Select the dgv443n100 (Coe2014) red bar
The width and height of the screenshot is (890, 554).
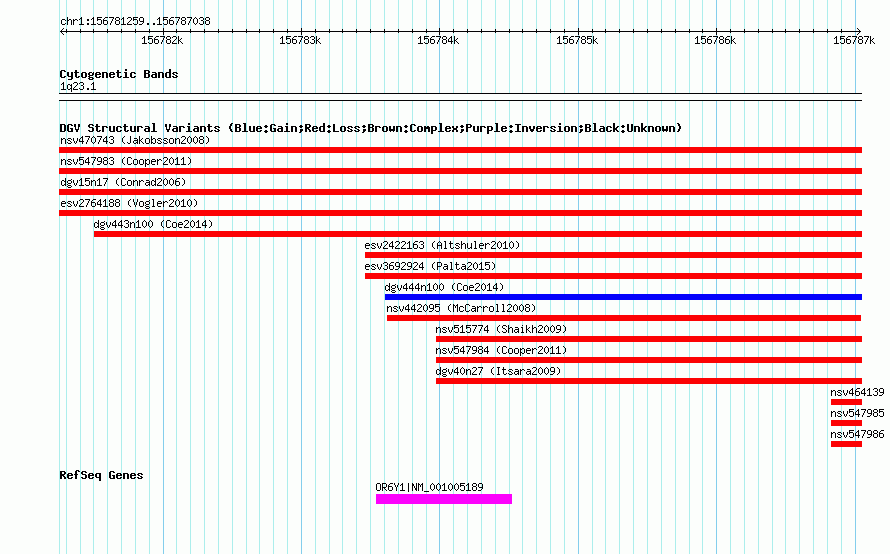click(x=478, y=234)
